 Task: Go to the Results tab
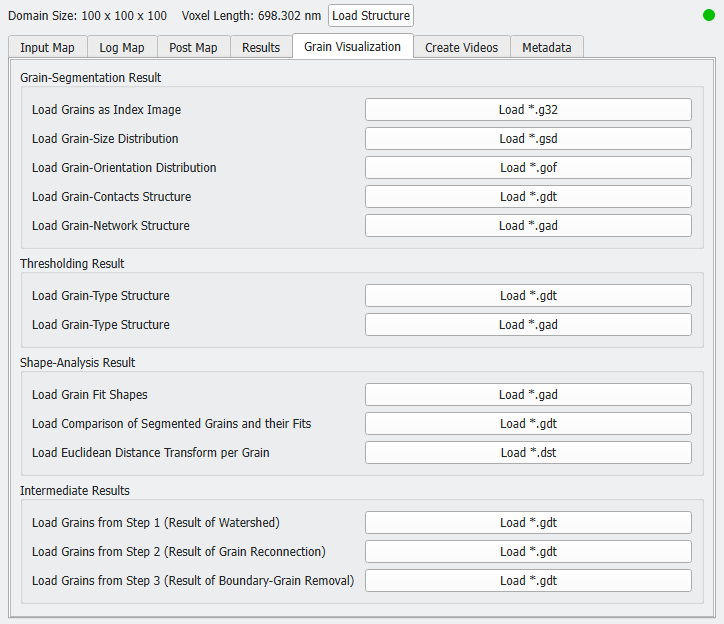click(x=261, y=48)
